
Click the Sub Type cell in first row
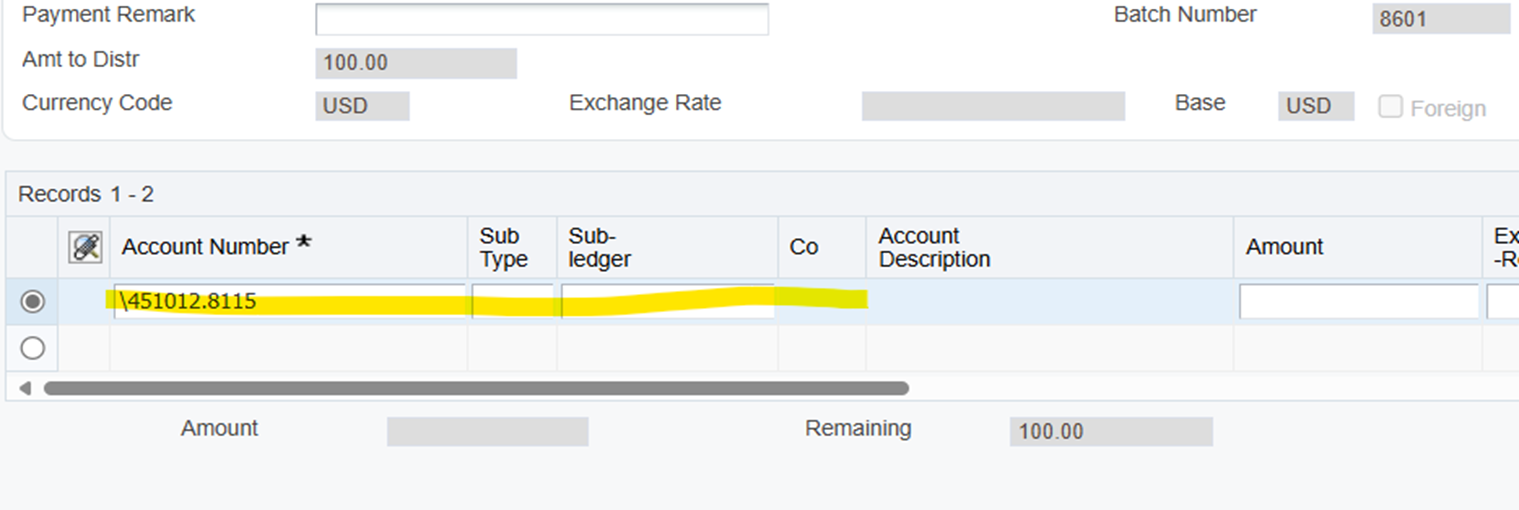512,301
